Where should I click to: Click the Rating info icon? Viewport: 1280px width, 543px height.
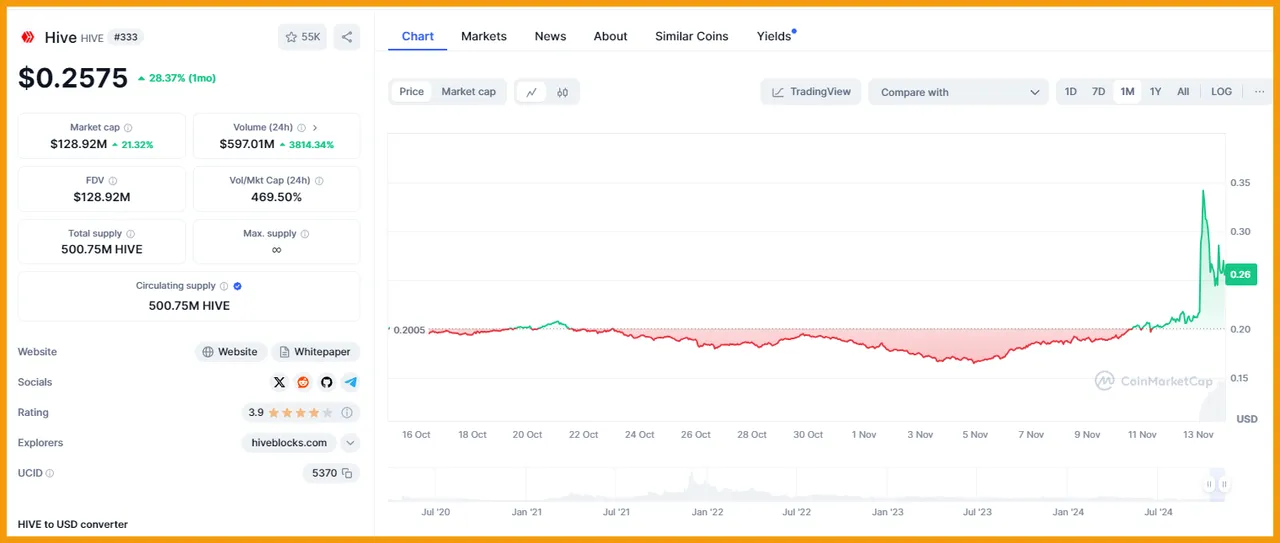(347, 412)
